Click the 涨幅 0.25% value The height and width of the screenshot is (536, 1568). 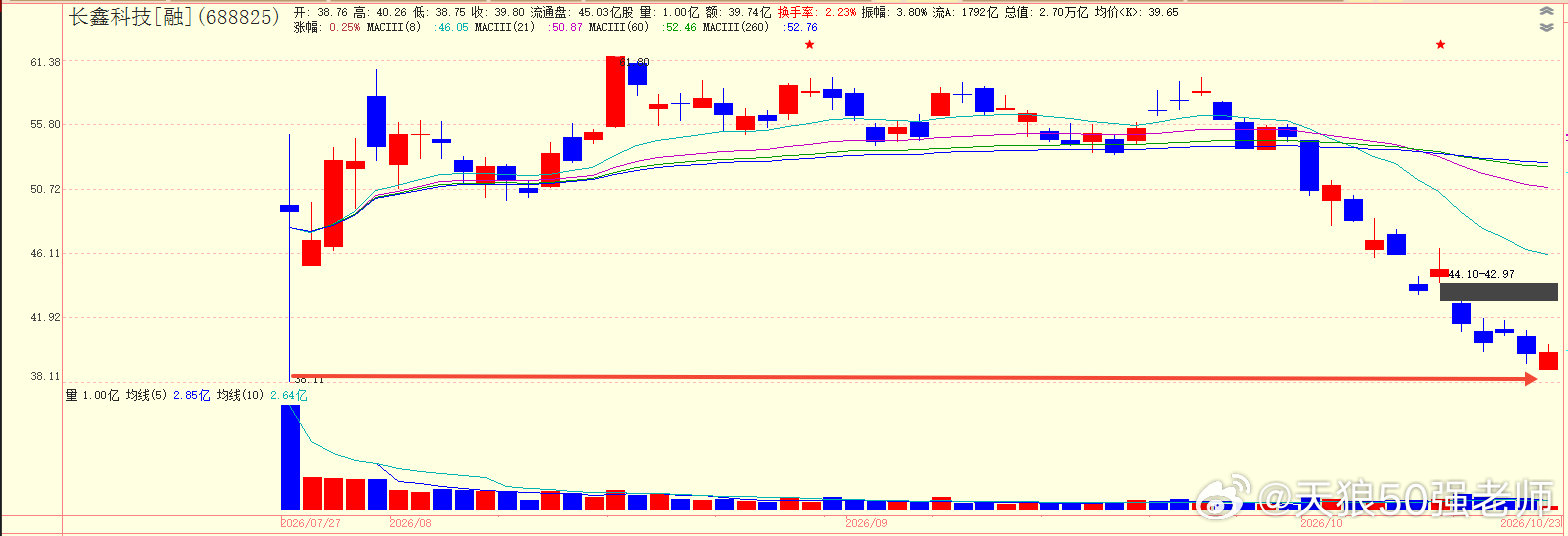(x=327, y=28)
